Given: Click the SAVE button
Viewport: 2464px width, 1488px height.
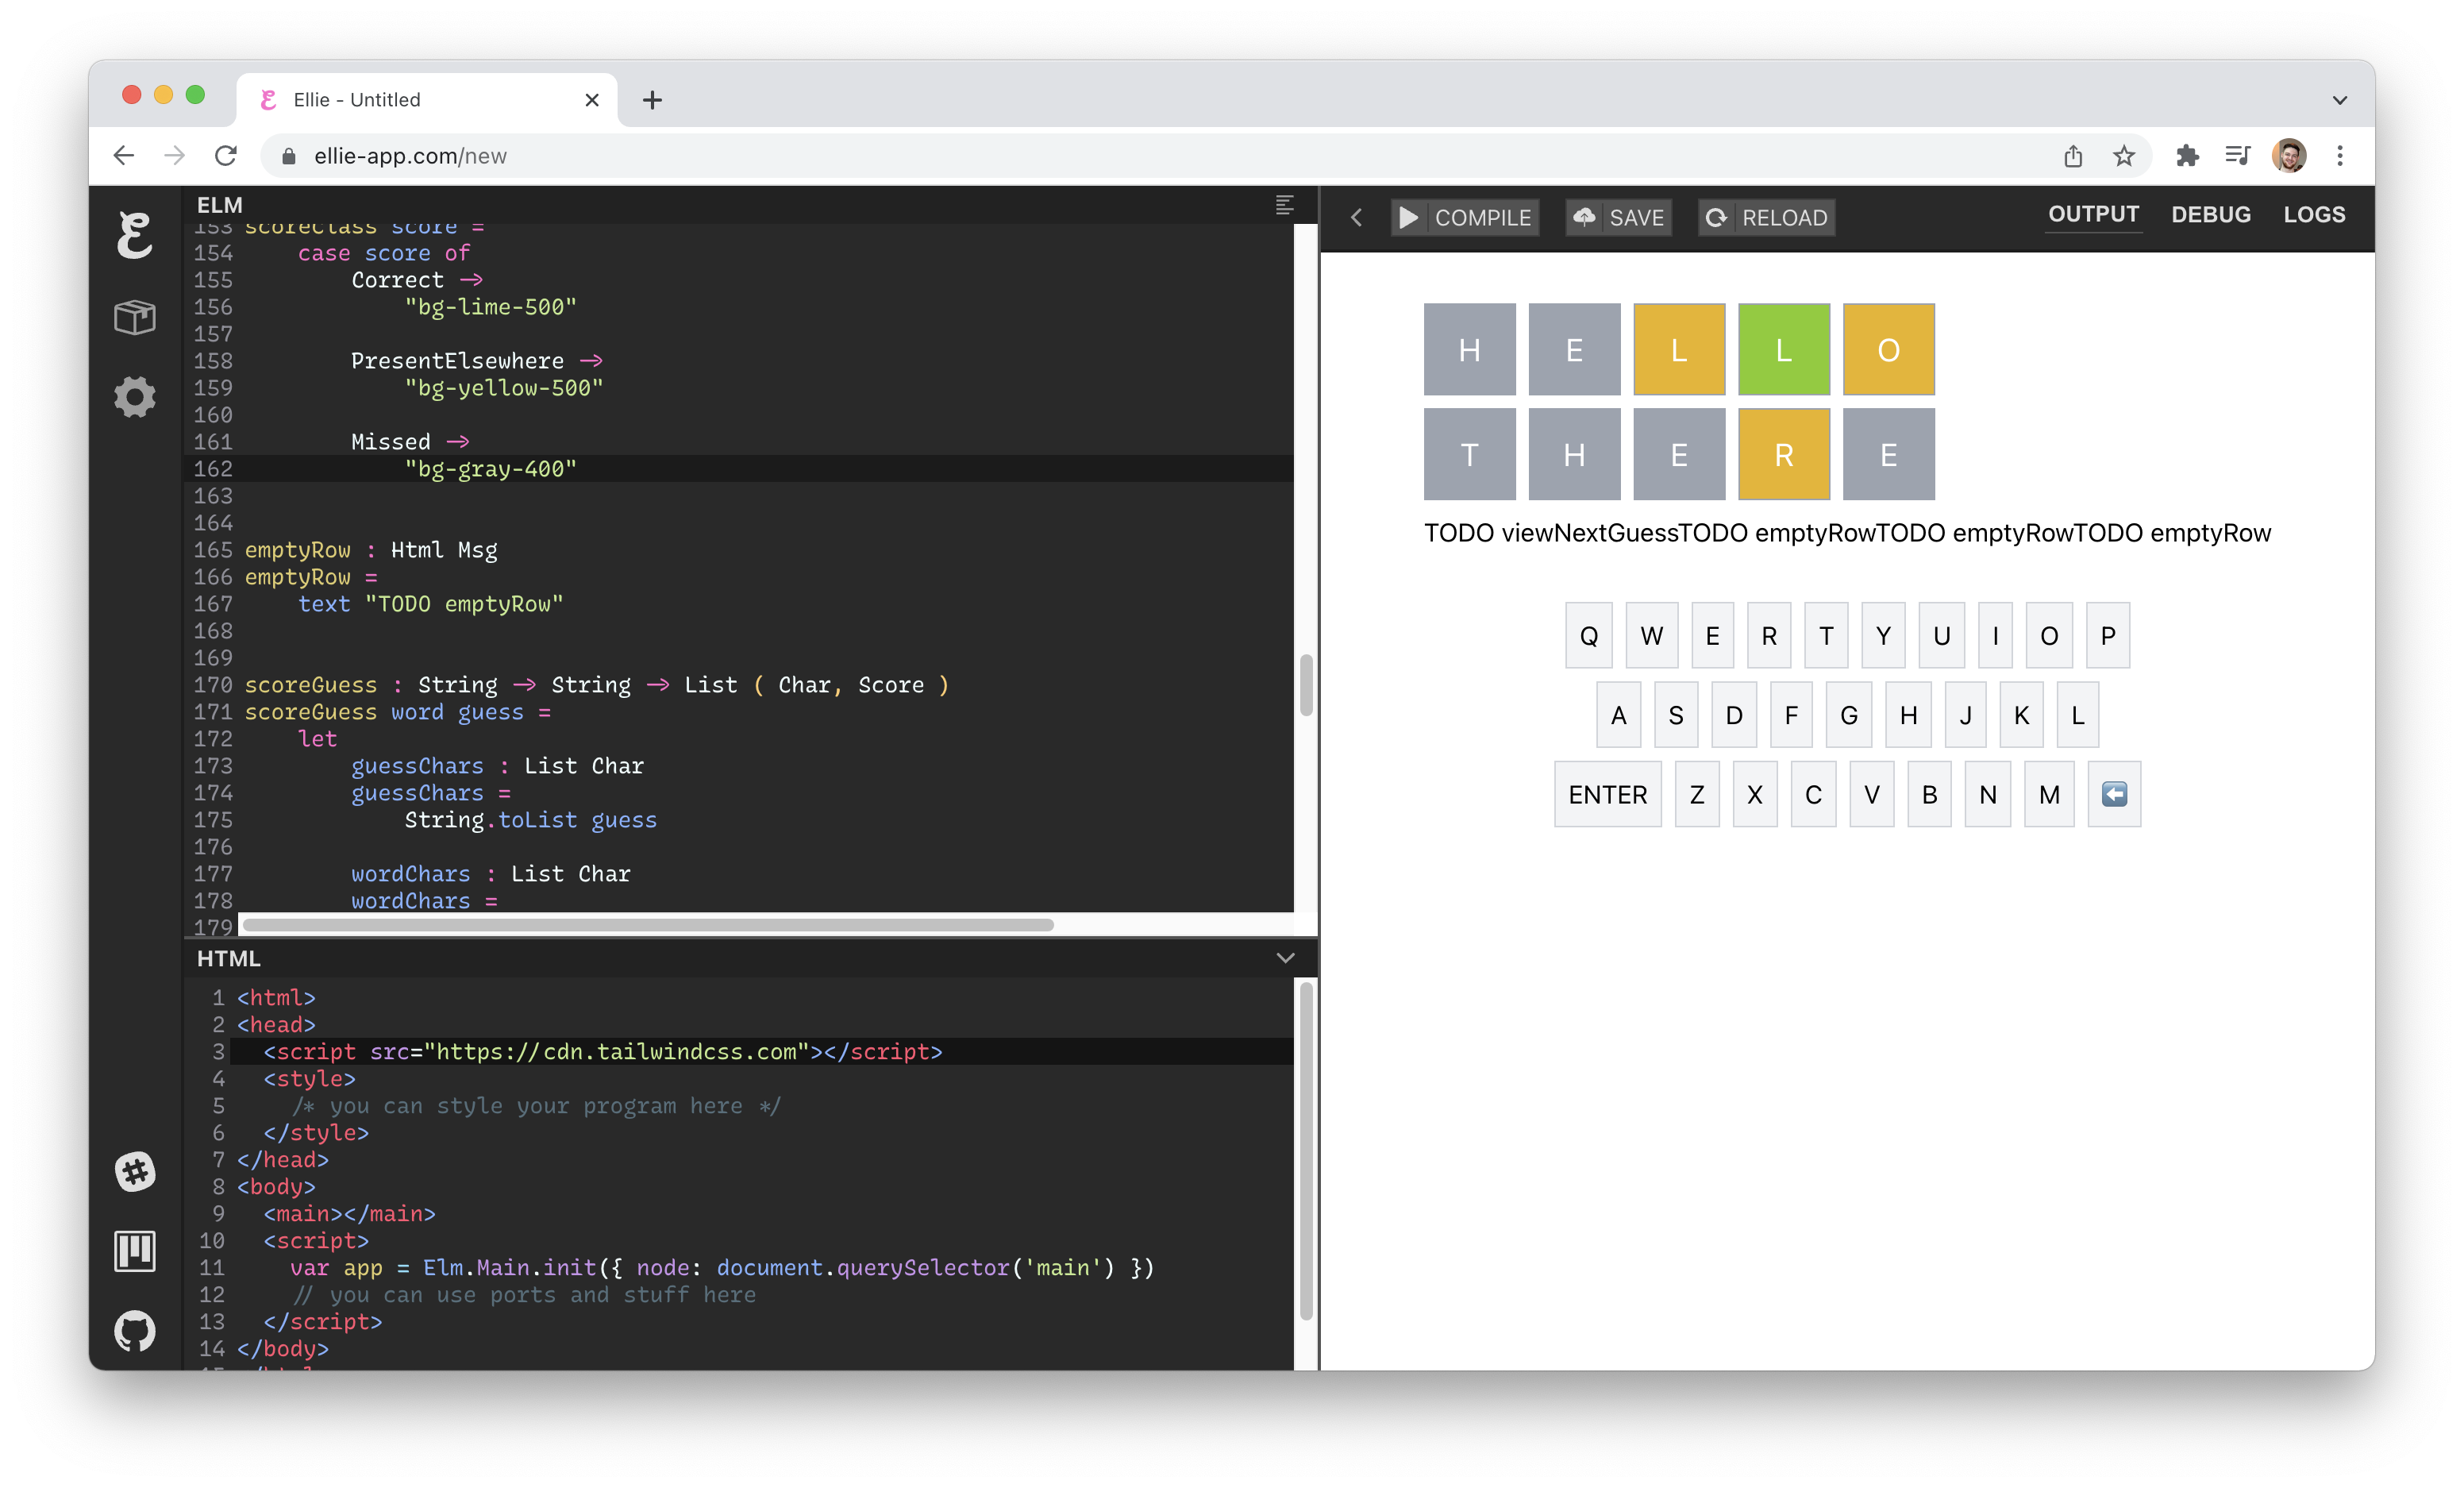Looking at the screenshot, I should click(x=1619, y=217).
